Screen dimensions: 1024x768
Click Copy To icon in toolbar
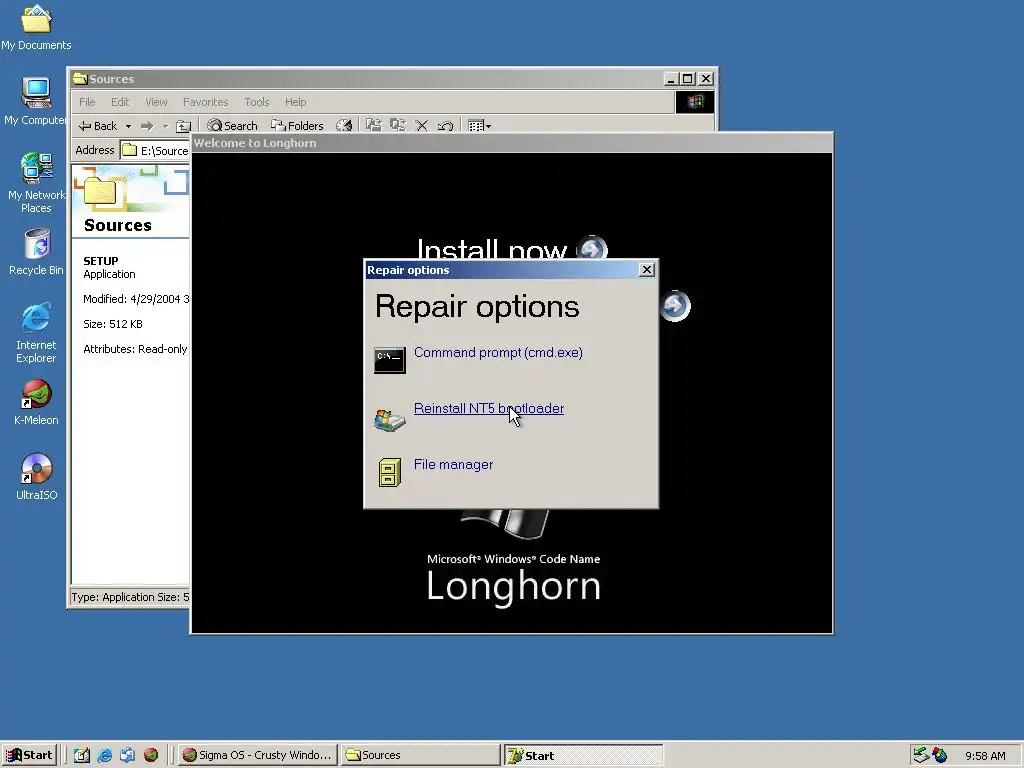coord(398,125)
